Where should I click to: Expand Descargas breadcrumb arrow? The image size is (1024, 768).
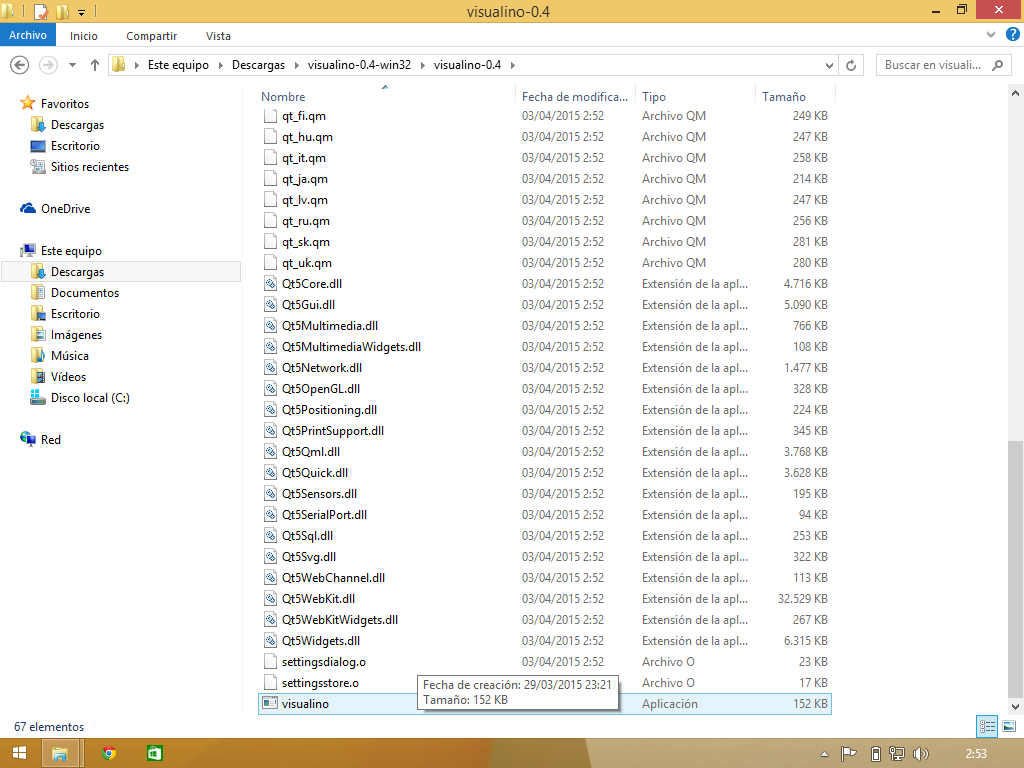pos(296,65)
